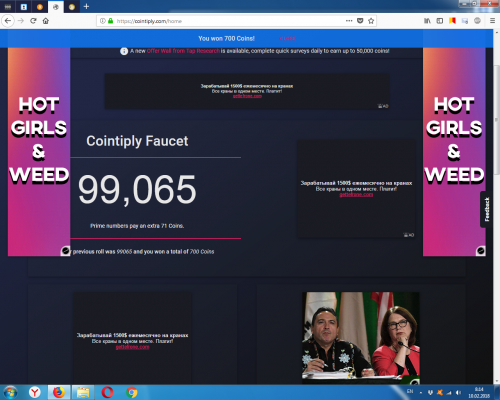Click the ad badge on the left banner
500x400 pixels.
(65, 251)
